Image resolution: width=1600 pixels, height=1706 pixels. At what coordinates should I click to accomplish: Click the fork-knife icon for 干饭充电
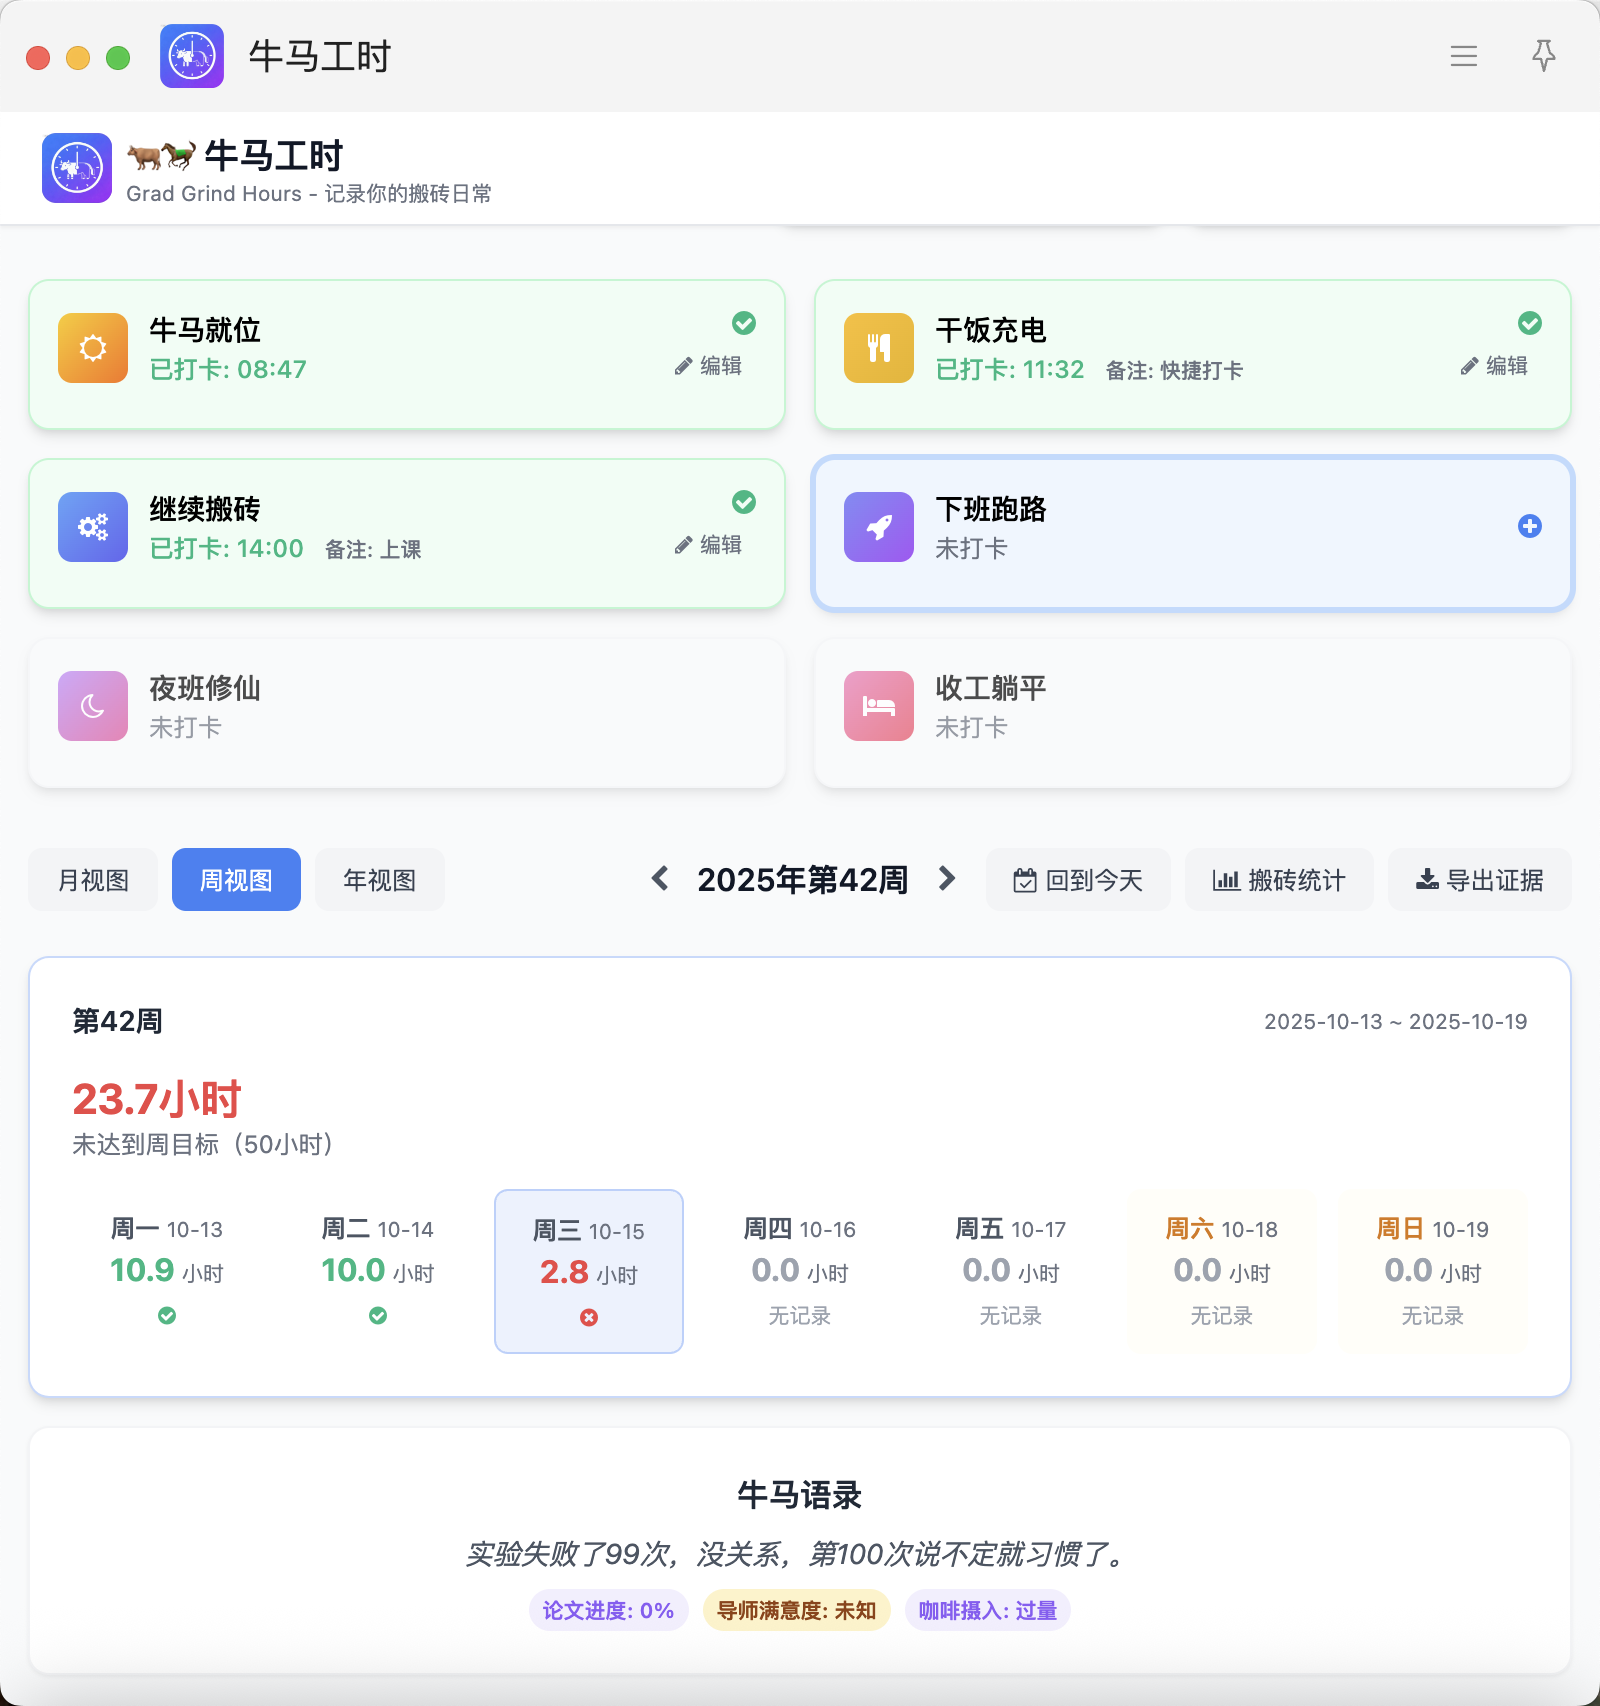[x=879, y=348]
